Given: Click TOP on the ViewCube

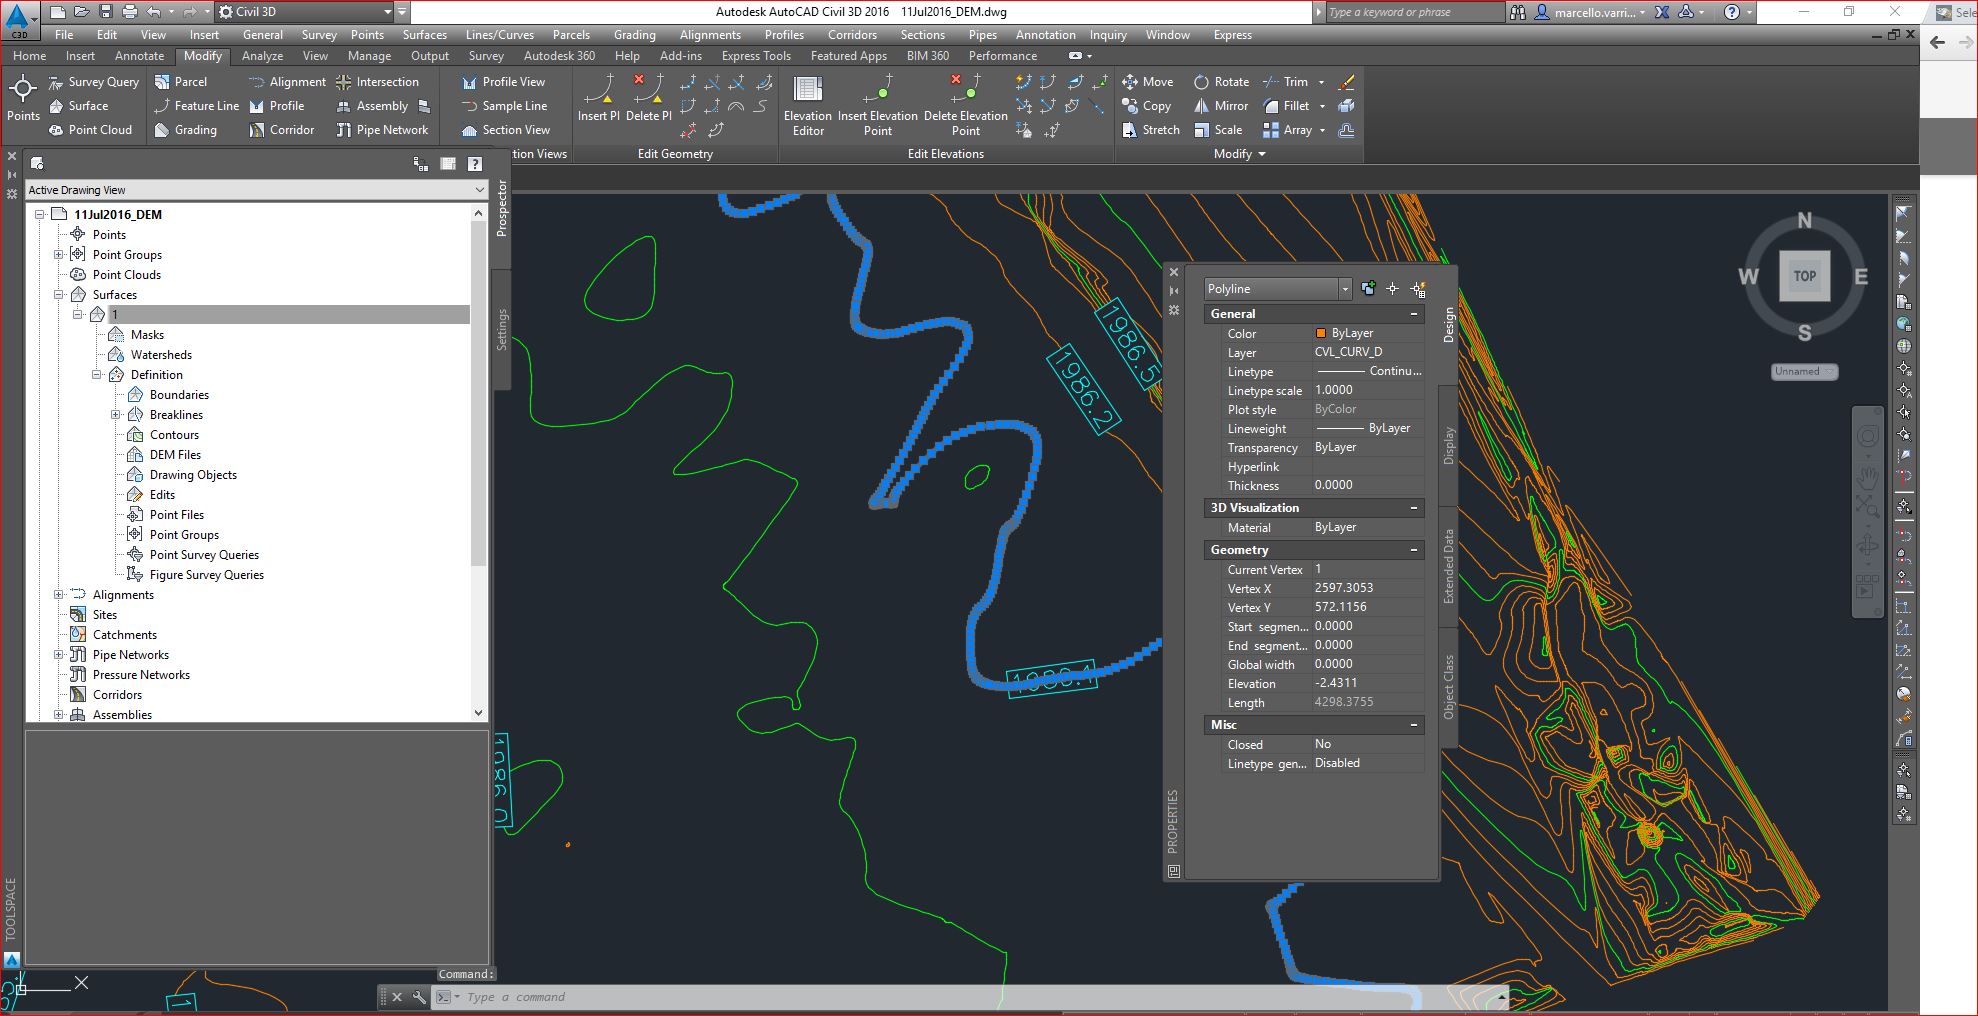Looking at the screenshot, I should (1804, 276).
